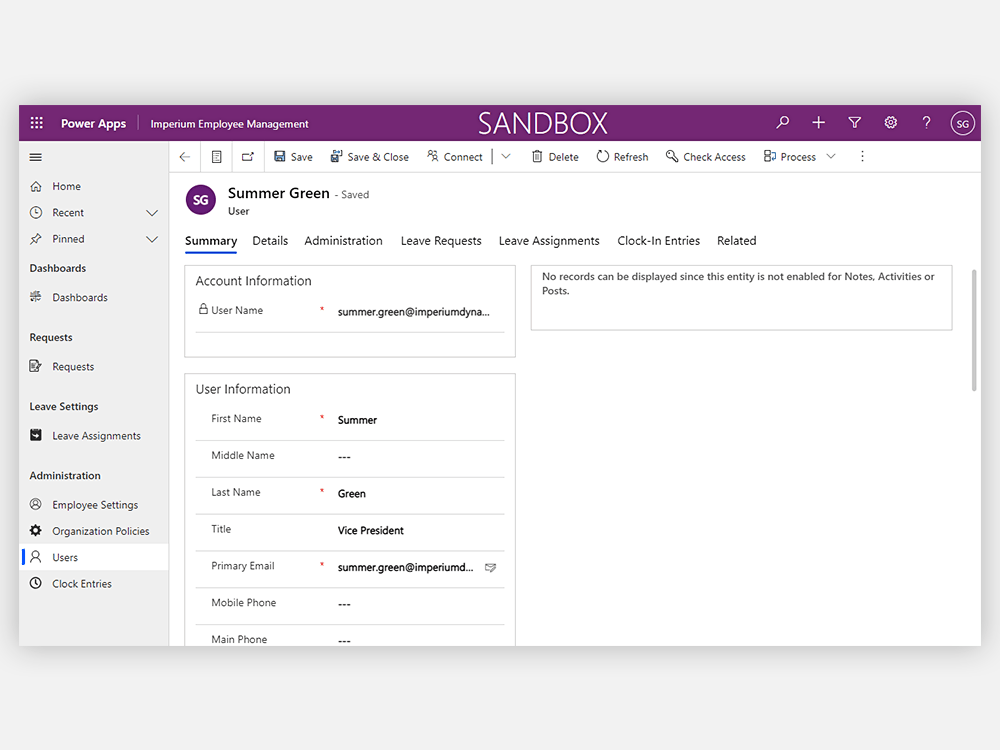Click the Middle Name field
This screenshot has width=1000, height=750.
click(x=420, y=457)
